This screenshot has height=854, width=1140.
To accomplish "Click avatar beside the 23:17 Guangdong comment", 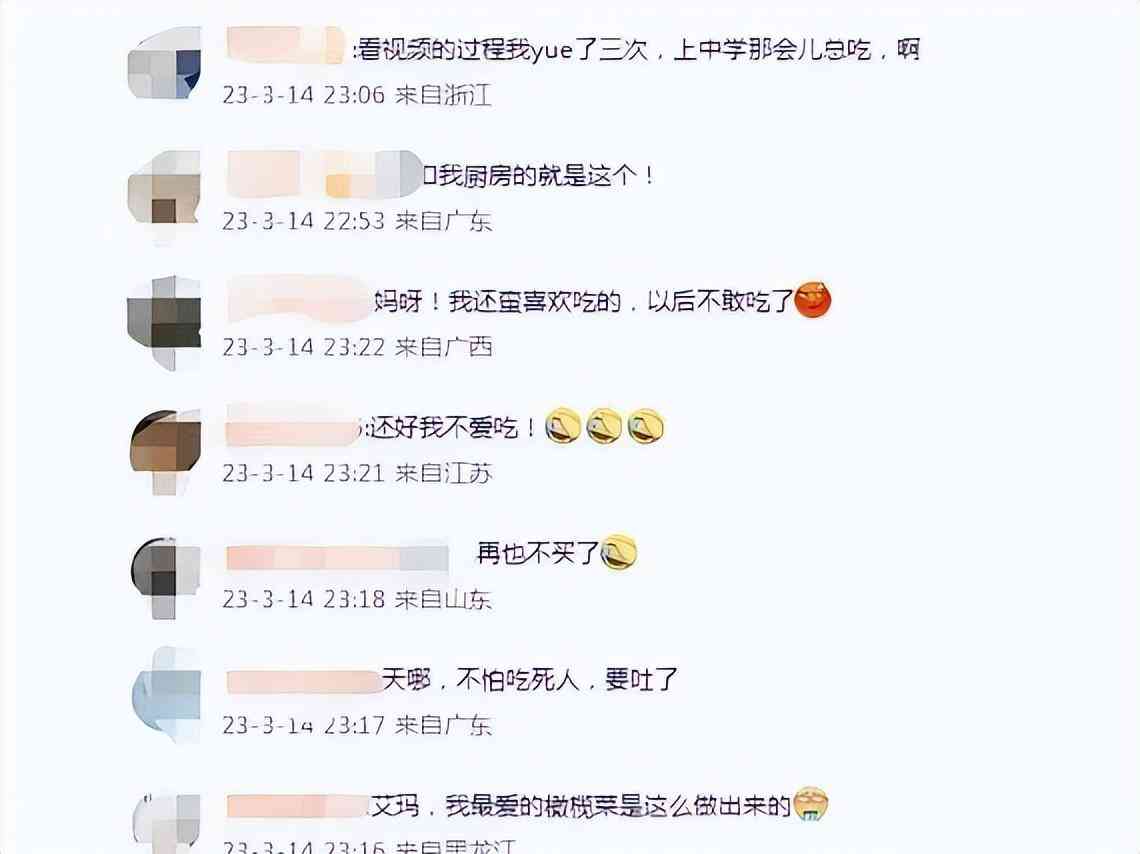I will [x=166, y=696].
